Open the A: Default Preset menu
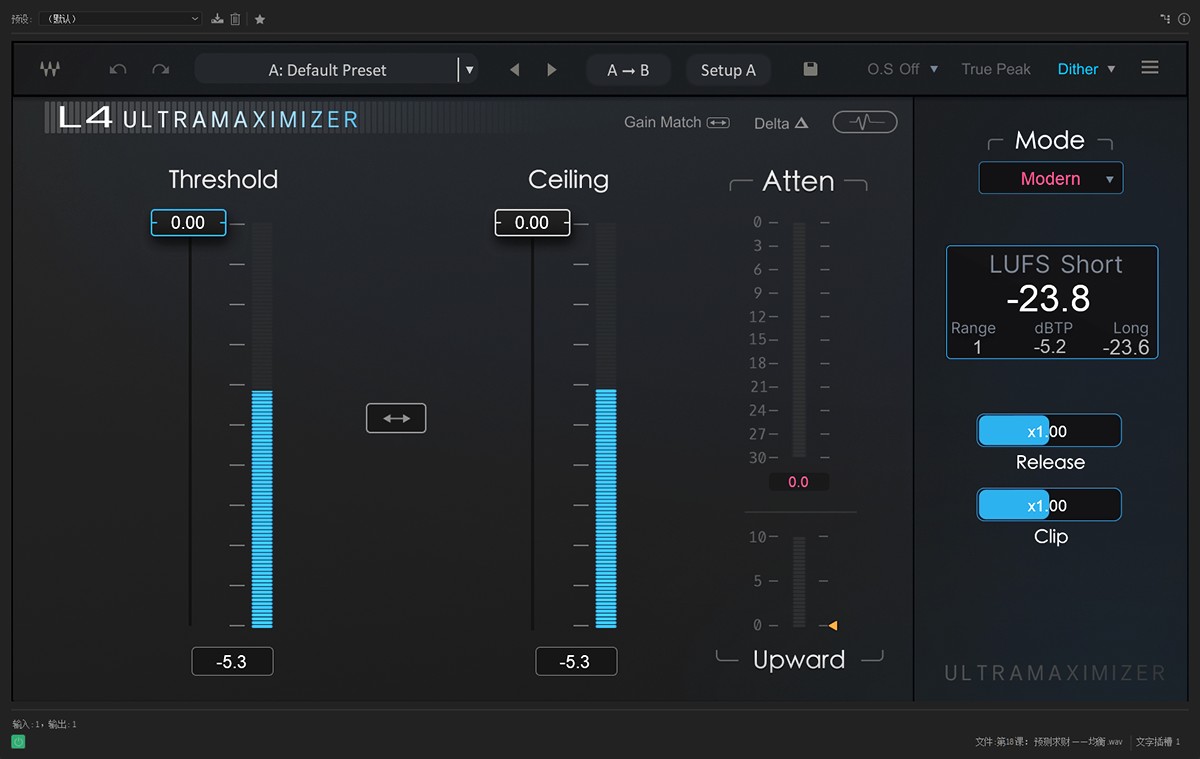 click(x=328, y=70)
